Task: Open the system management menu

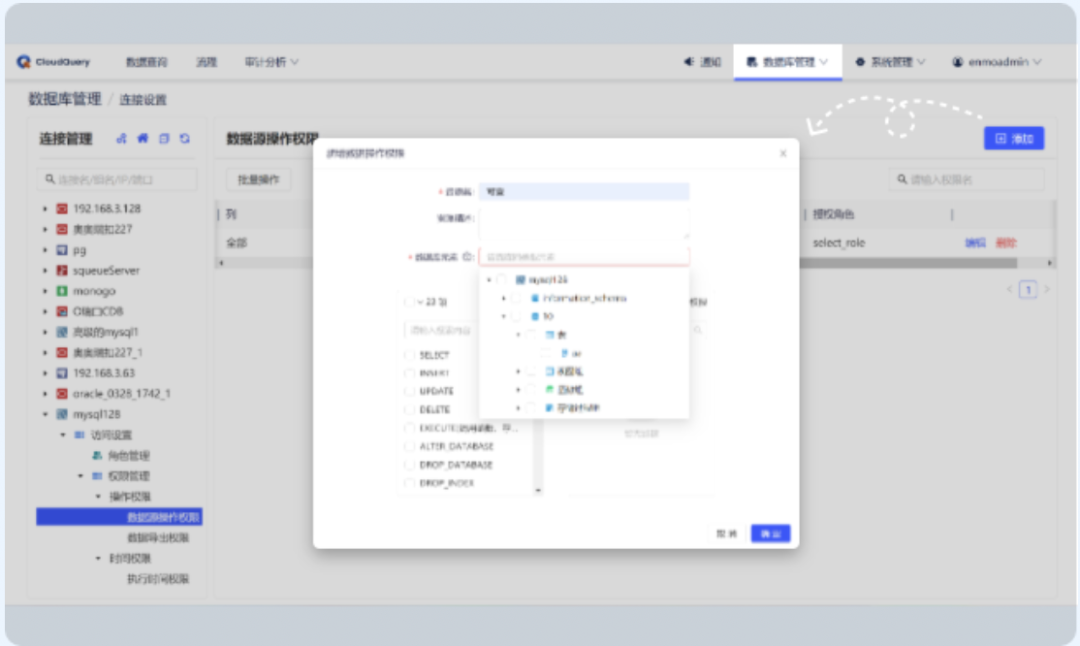Action: point(890,62)
